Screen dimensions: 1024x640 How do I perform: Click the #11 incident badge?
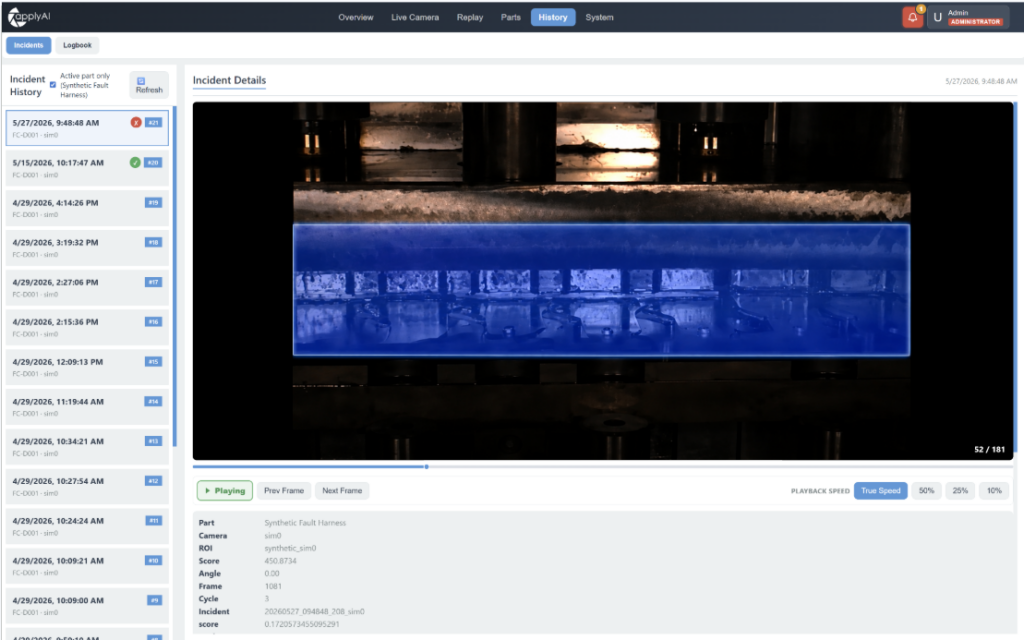(x=153, y=520)
